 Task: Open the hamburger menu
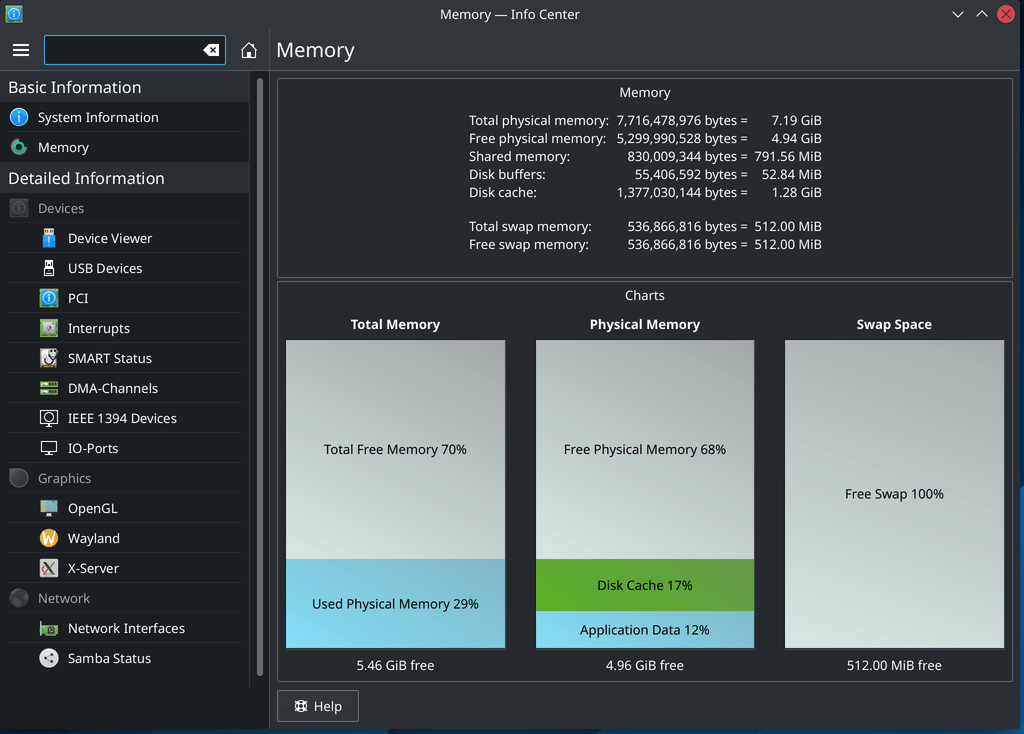pyautogui.click(x=21, y=50)
